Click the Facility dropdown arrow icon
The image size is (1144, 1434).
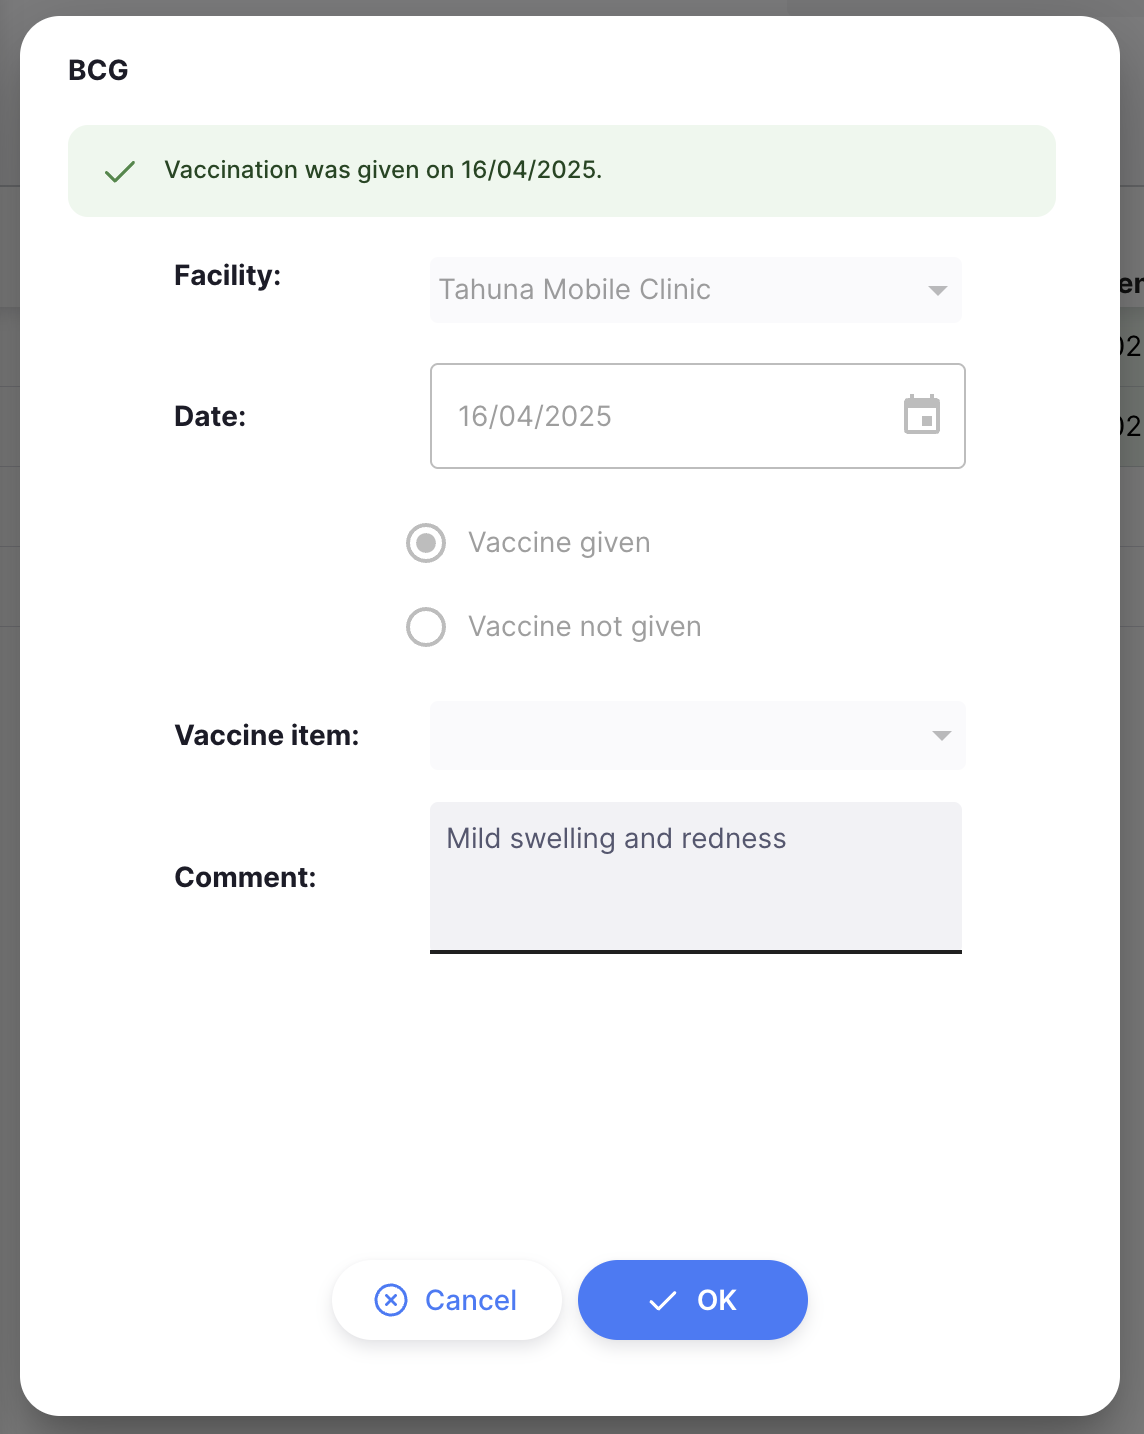(x=936, y=290)
